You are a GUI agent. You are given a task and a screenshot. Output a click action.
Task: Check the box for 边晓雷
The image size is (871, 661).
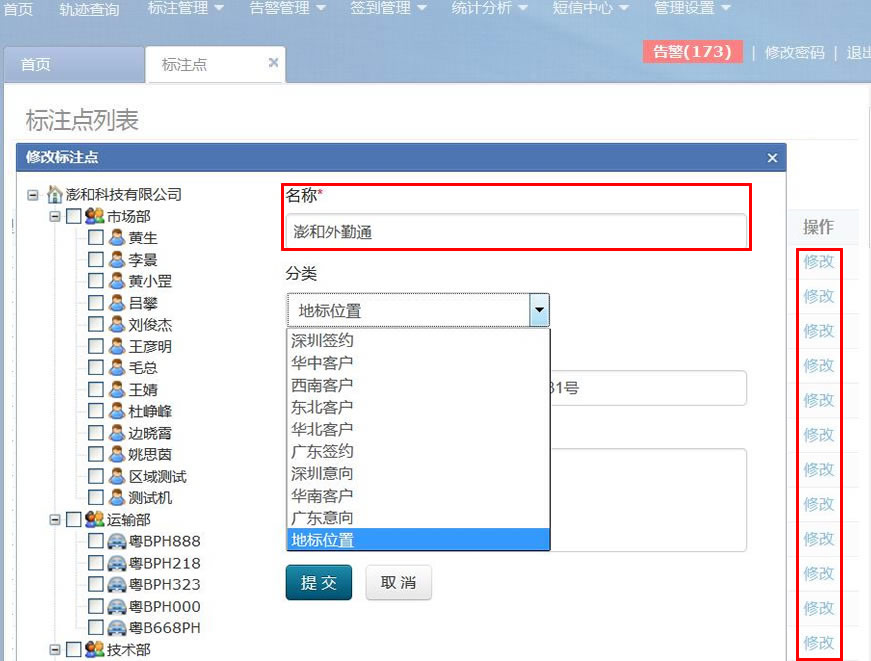click(96, 433)
